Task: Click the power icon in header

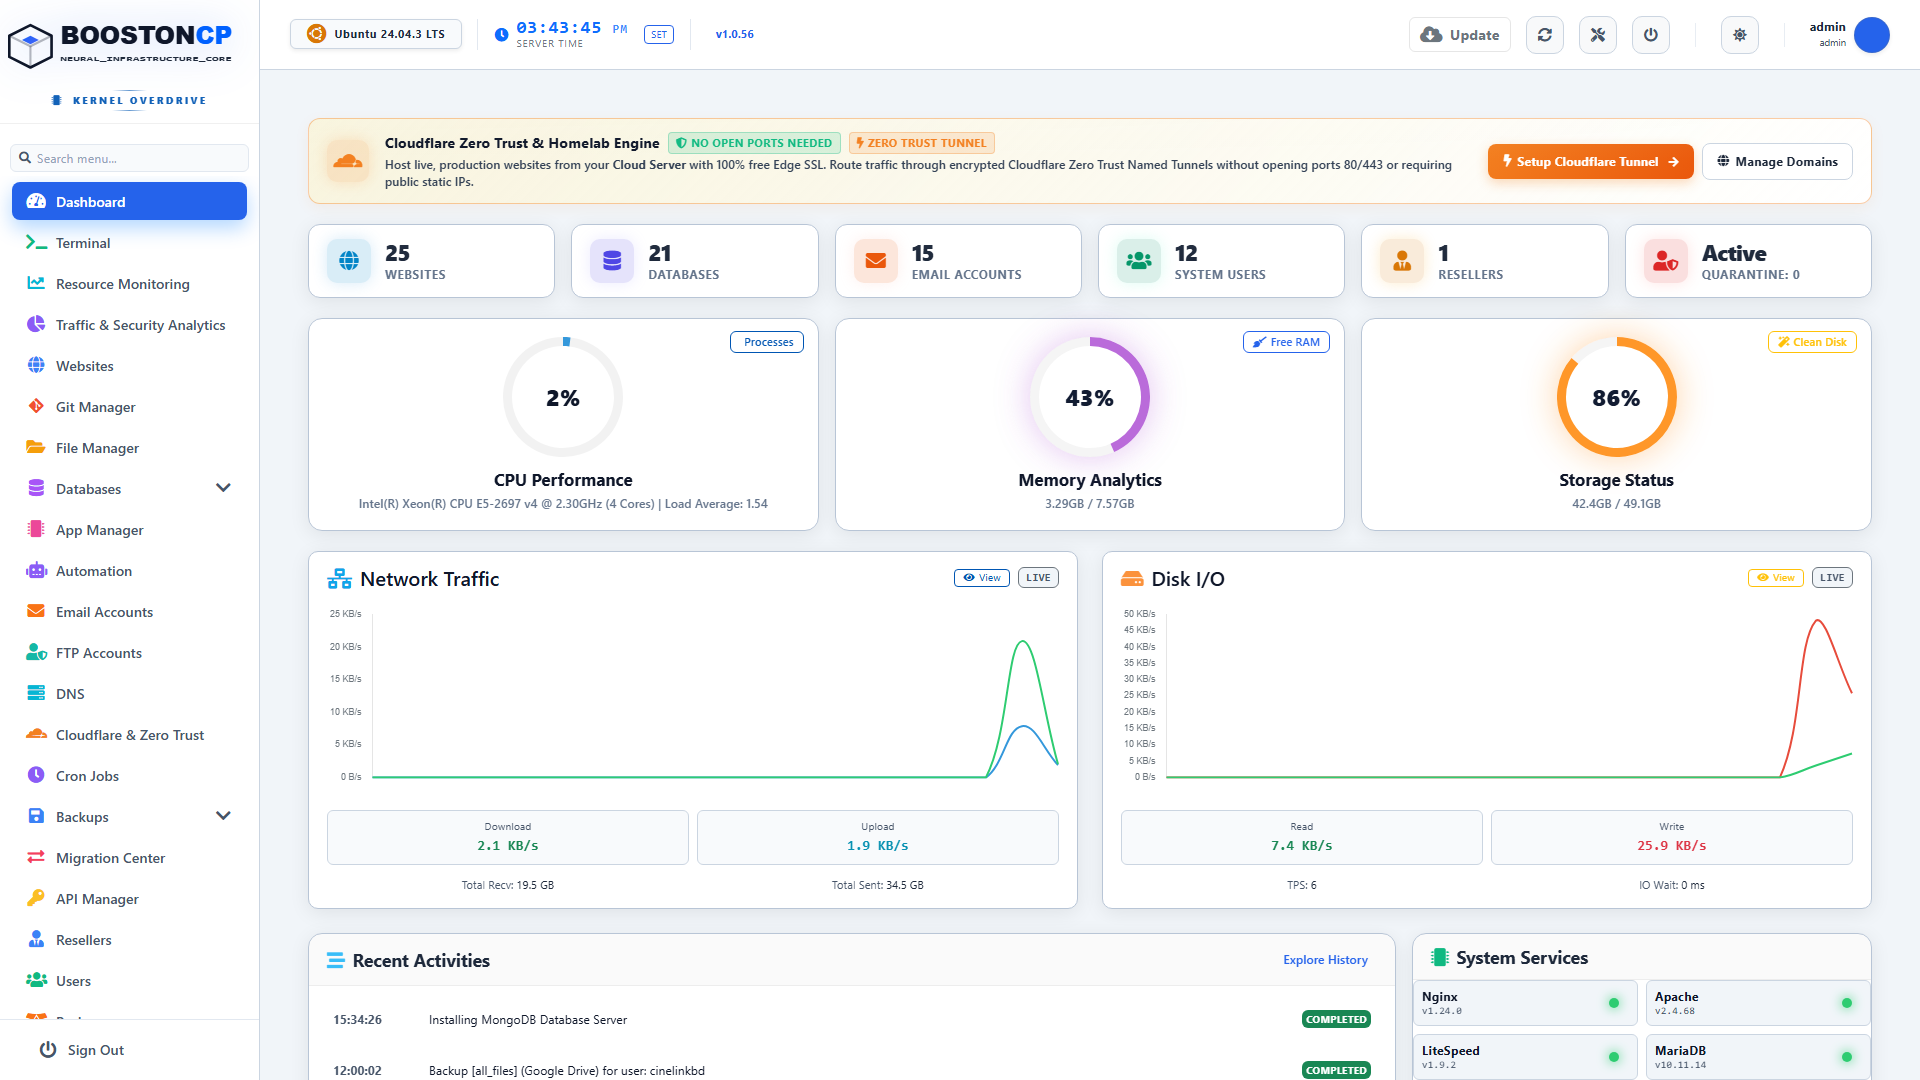Action: pyautogui.click(x=1651, y=35)
